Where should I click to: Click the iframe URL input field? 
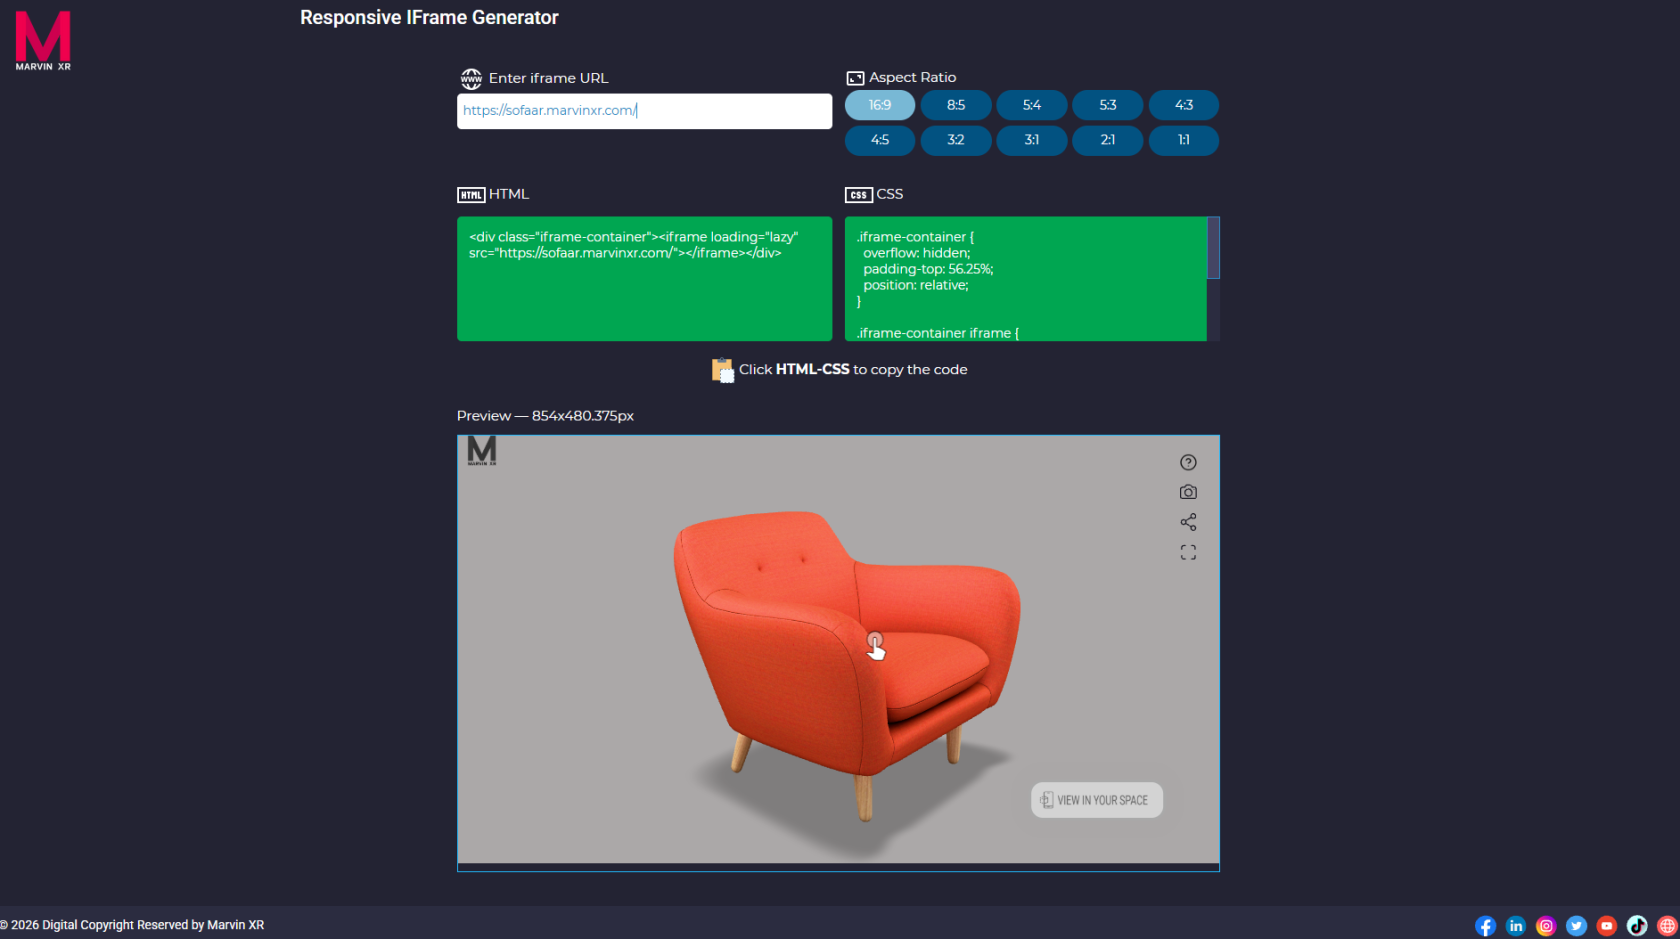(x=644, y=111)
